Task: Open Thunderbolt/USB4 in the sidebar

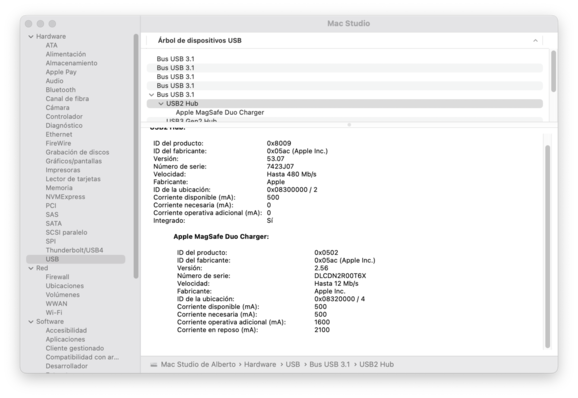Action: click(74, 250)
